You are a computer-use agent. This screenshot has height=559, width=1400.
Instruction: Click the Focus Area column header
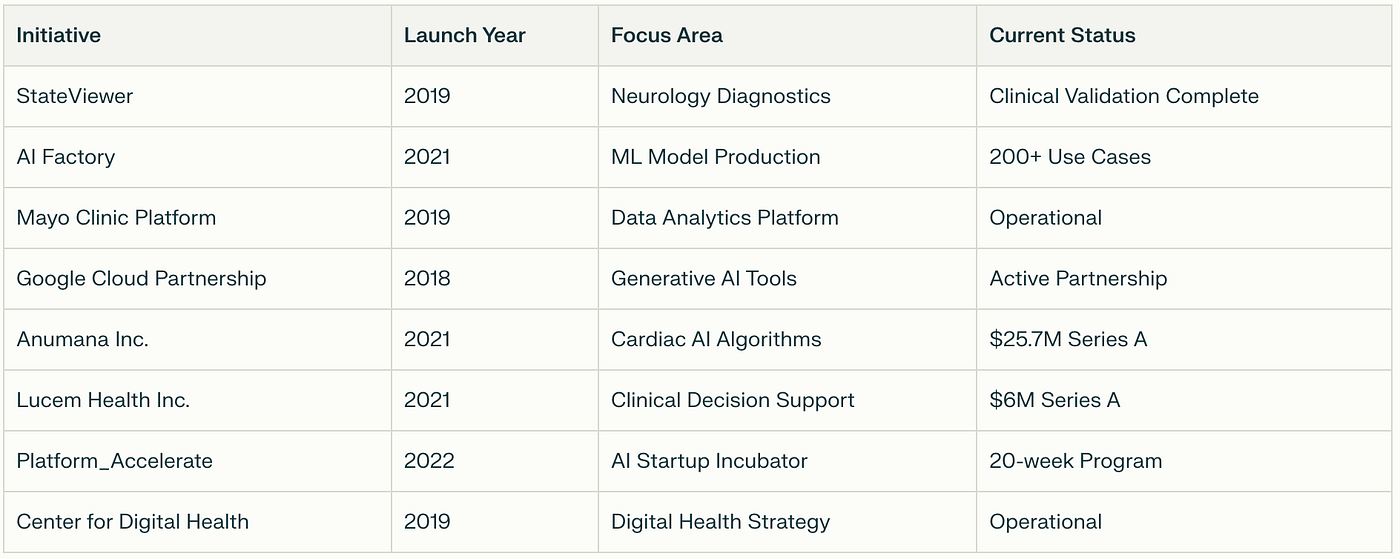click(788, 36)
